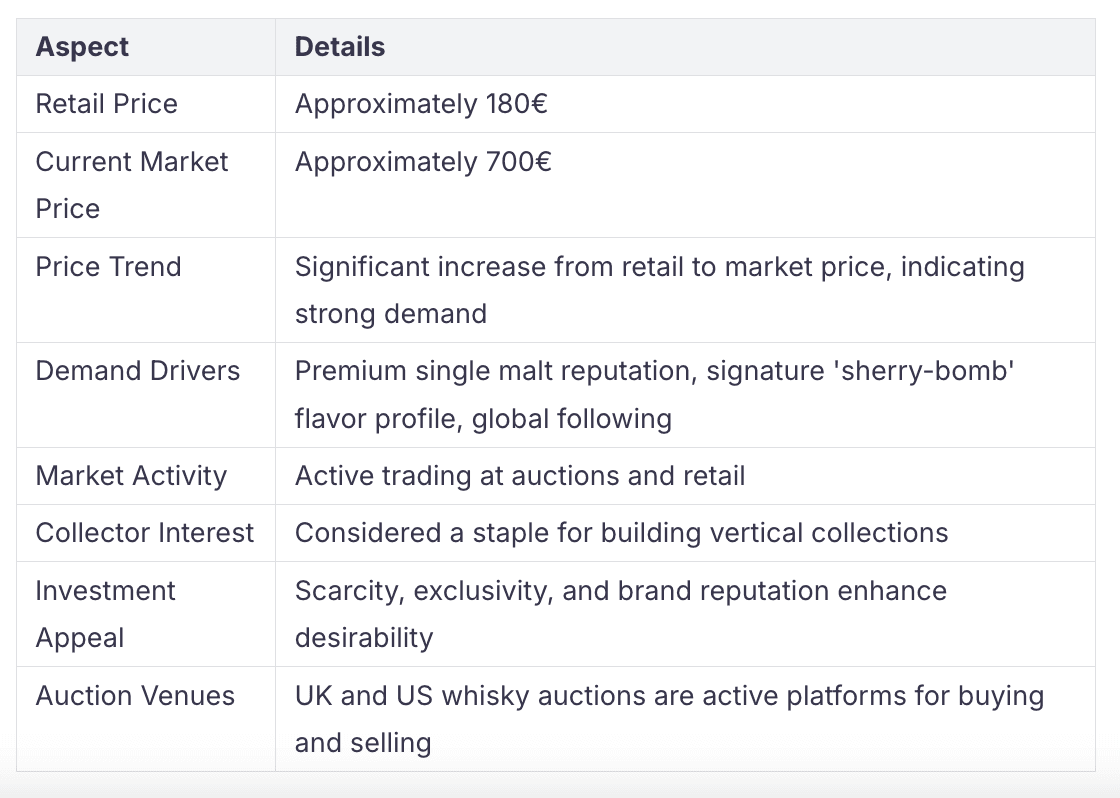1120x798 pixels.
Task: Select the Collector Interest row label
Action: pos(145,534)
